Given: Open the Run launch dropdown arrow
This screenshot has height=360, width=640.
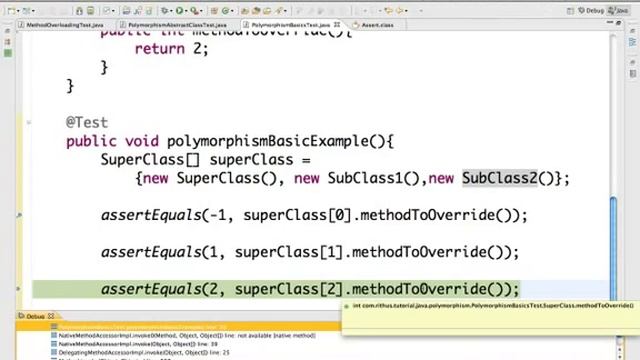Looking at the screenshot, I should tap(186, 11).
